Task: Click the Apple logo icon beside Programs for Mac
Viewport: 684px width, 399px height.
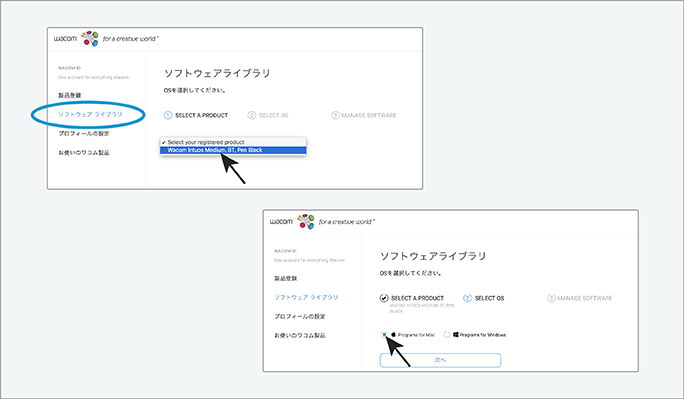Action: [393, 334]
